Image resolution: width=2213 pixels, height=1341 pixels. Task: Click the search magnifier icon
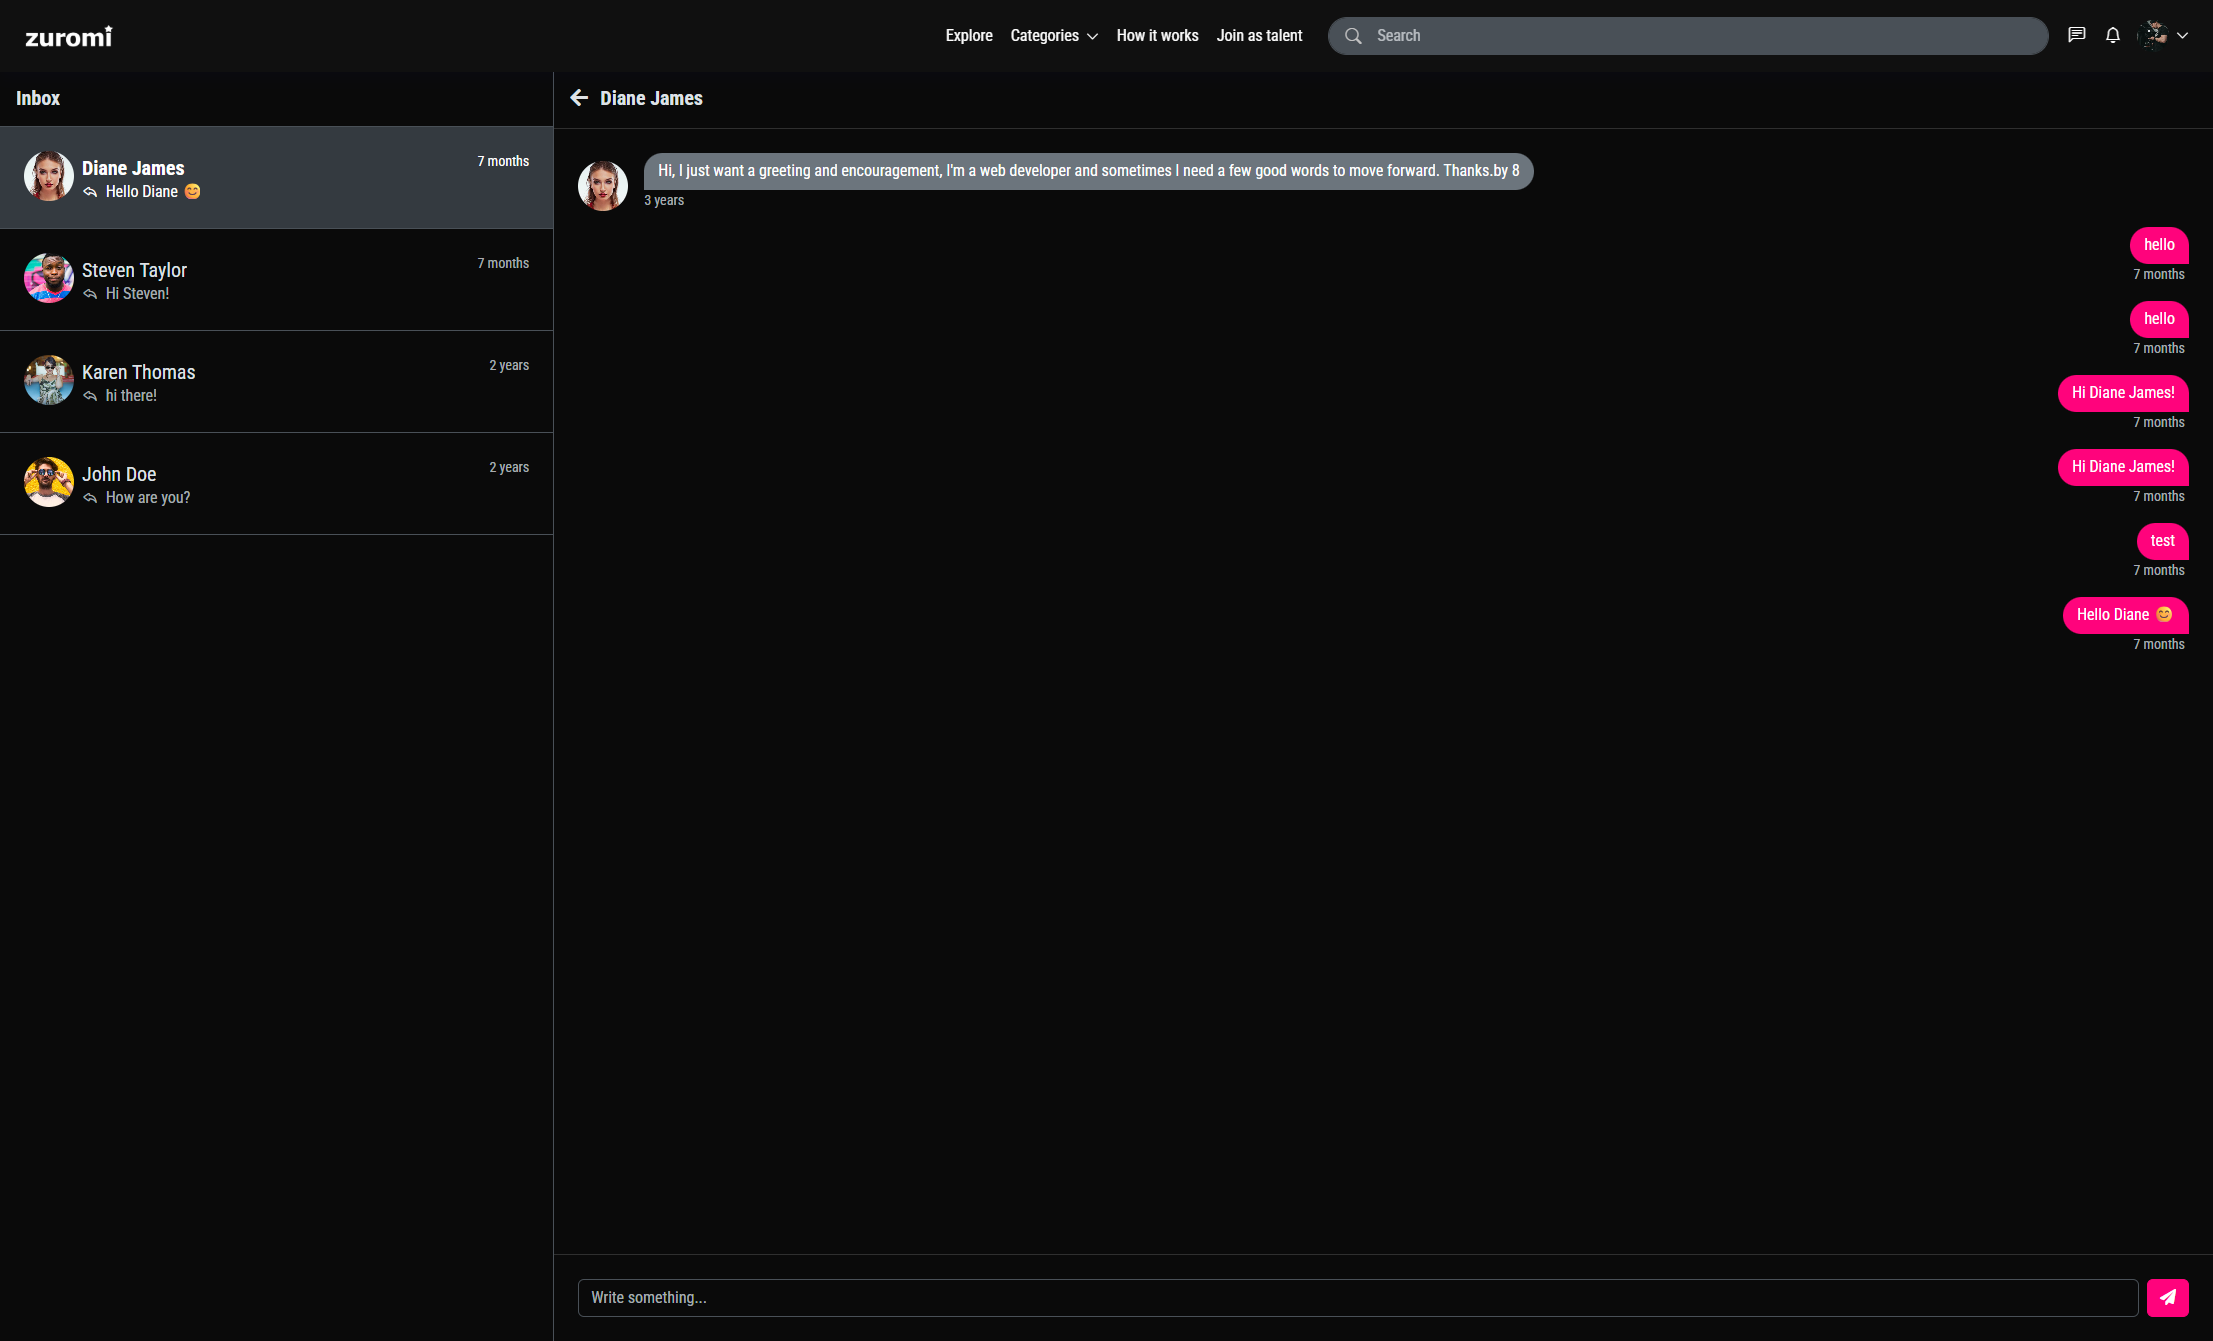[x=1353, y=36]
